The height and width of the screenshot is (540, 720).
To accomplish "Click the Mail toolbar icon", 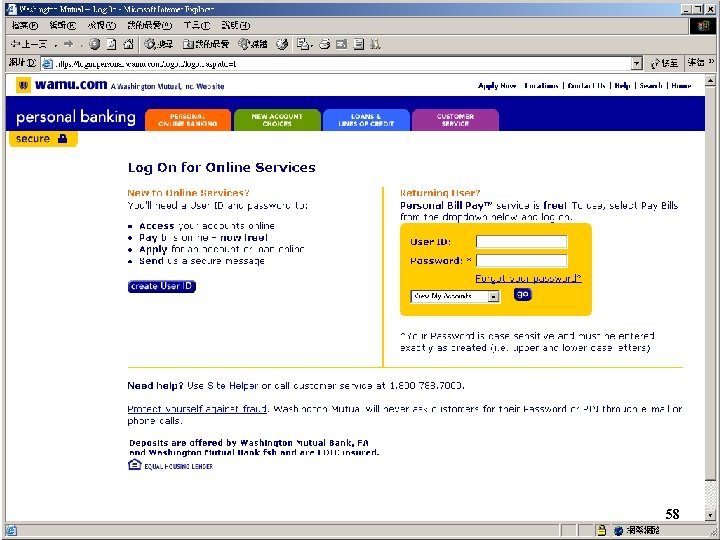I will click(303, 44).
